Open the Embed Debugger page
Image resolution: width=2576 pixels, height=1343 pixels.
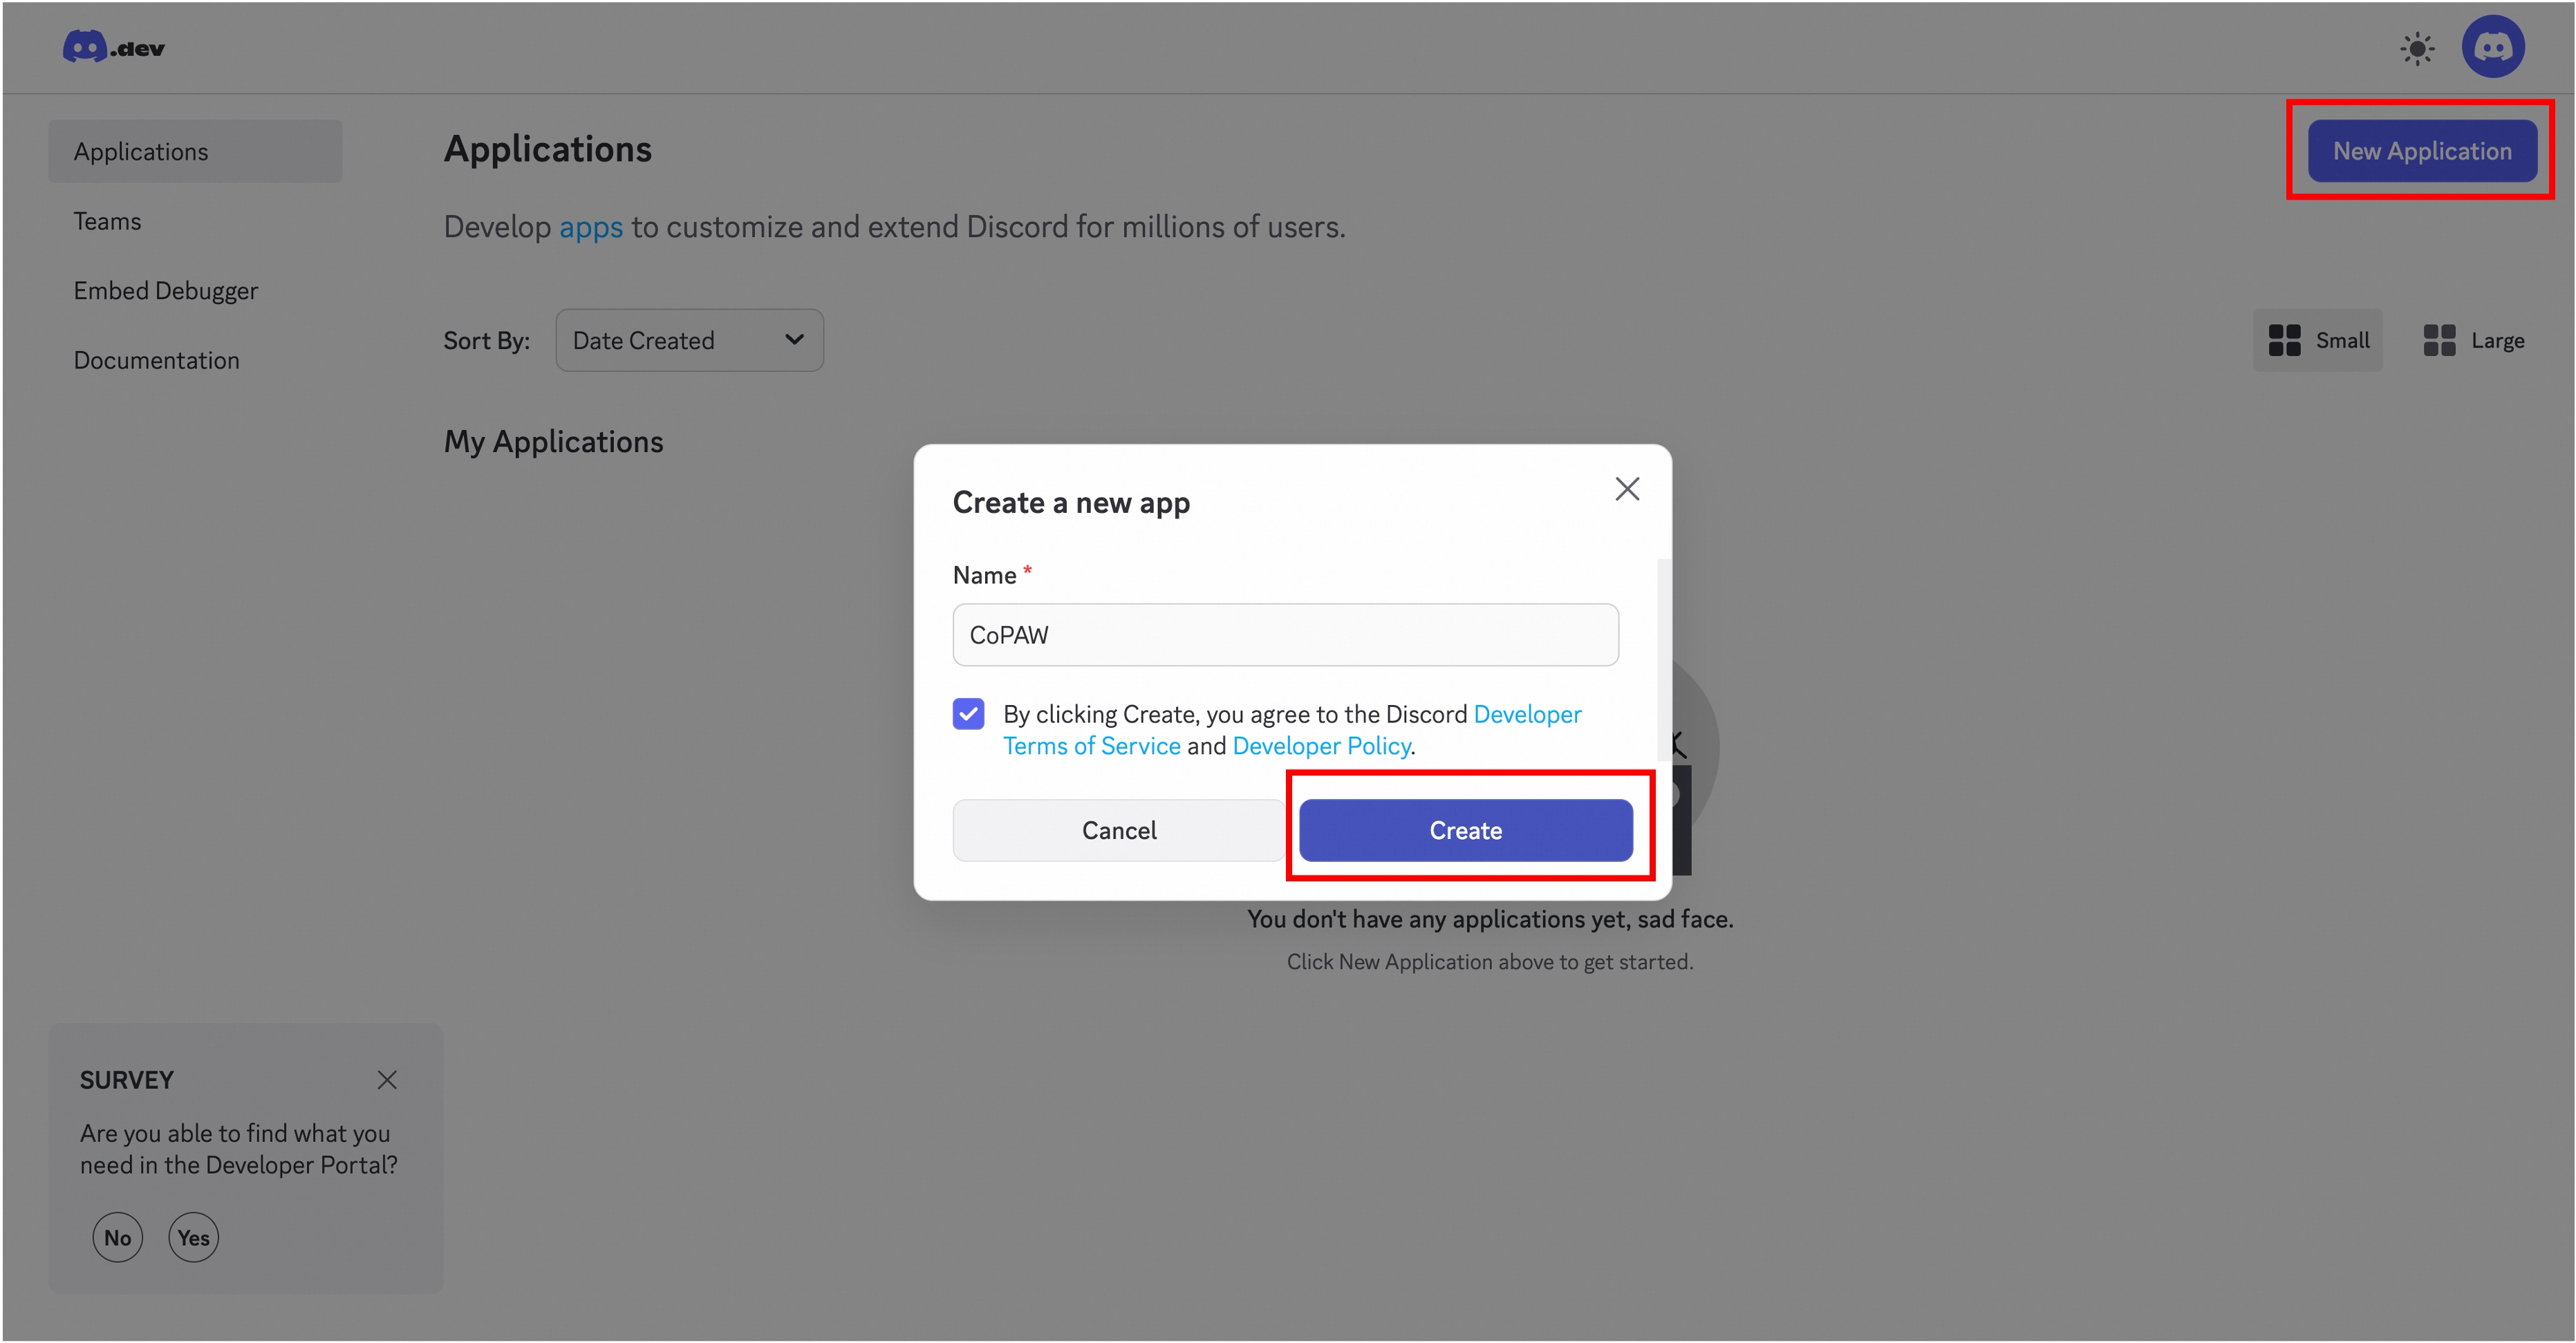(x=166, y=290)
